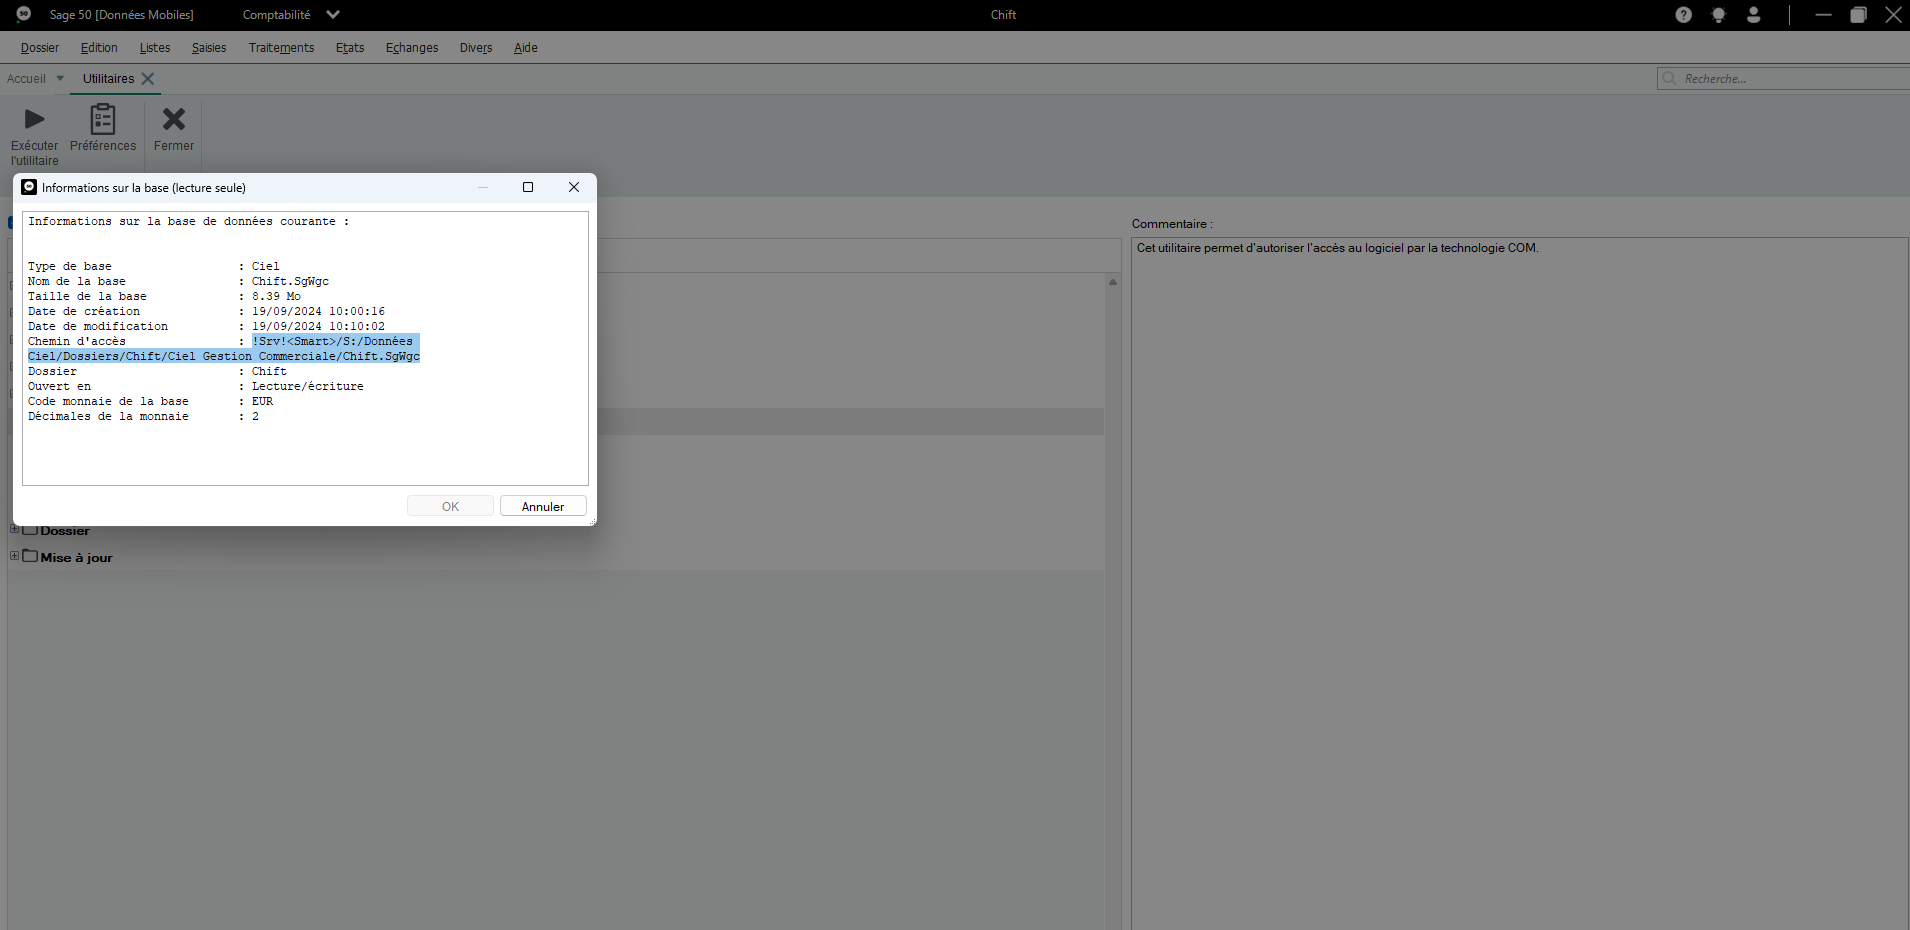Click the Sage icon in the dialog title bar
This screenshot has height=930, width=1910.
click(x=29, y=187)
